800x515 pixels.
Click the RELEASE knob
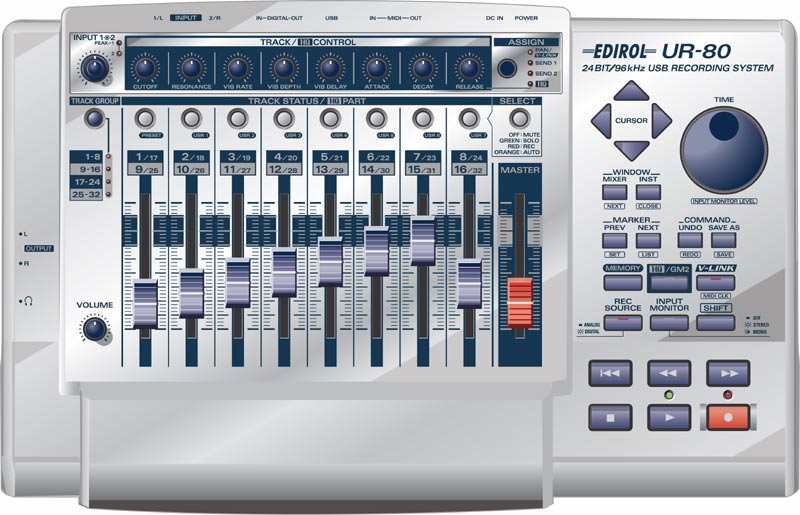pyautogui.click(x=469, y=68)
